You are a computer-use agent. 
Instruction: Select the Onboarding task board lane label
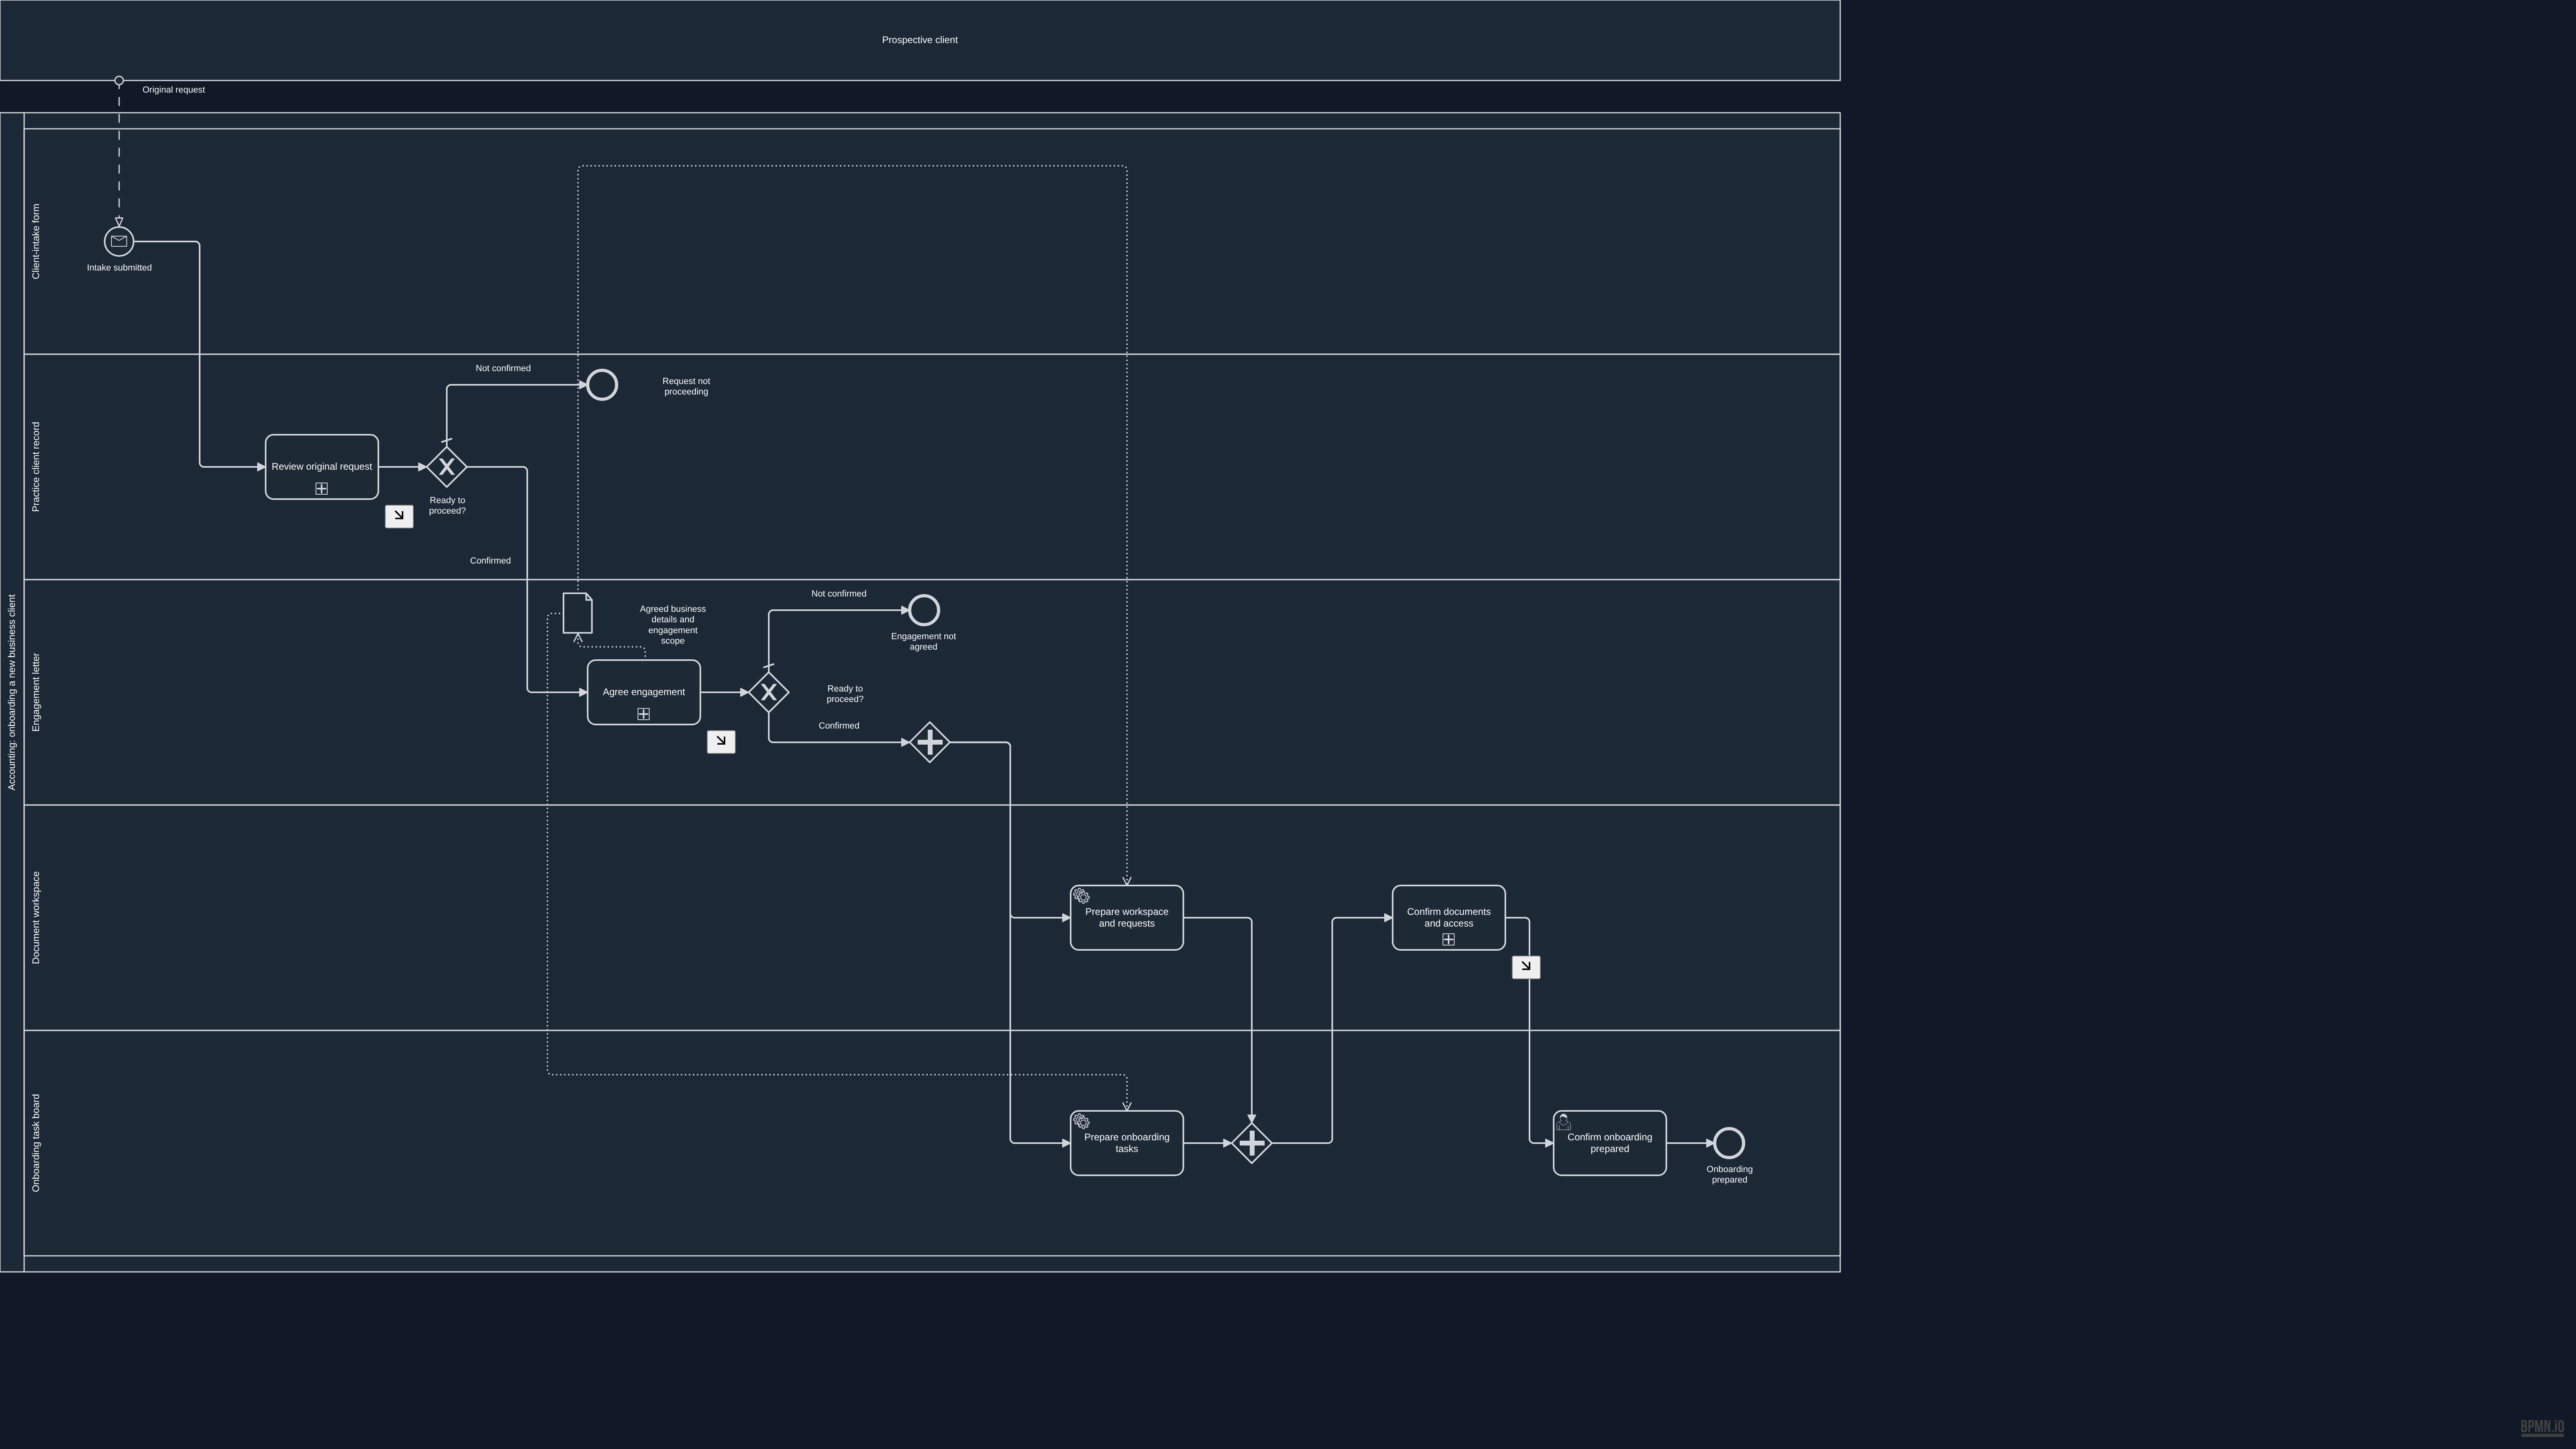pyautogui.click(x=36, y=1143)
